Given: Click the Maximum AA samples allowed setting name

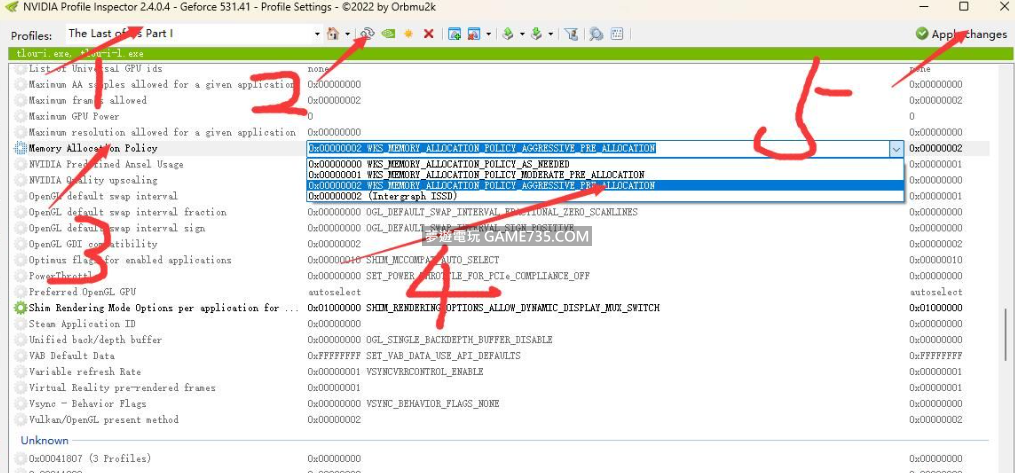Looking at the screenshot, I should tap(162, 85).
